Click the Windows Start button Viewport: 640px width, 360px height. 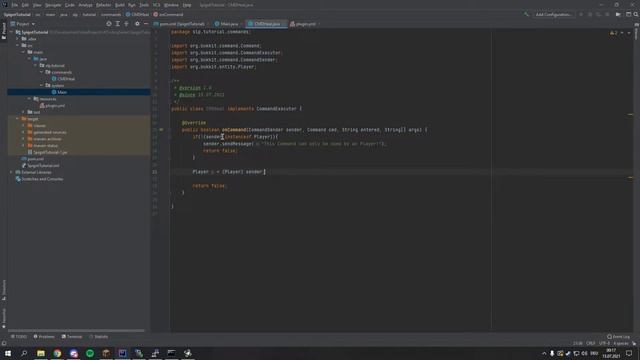(x=8, y=353)
